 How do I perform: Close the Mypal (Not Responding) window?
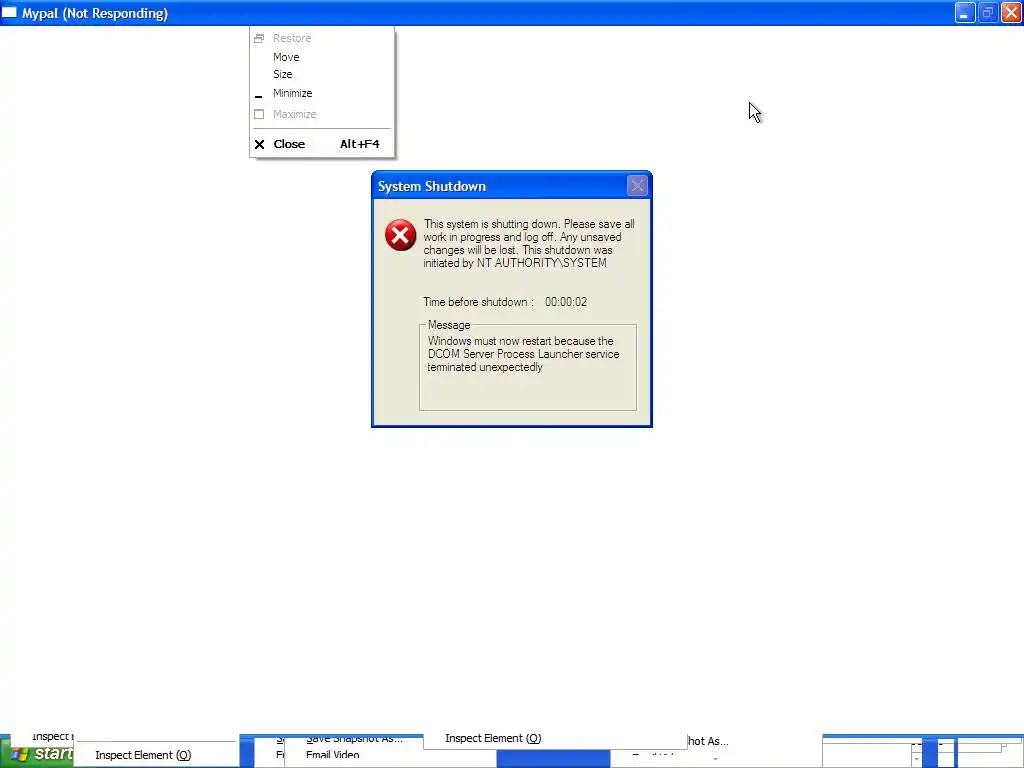pyautogui.click(x=1011, y=12)
